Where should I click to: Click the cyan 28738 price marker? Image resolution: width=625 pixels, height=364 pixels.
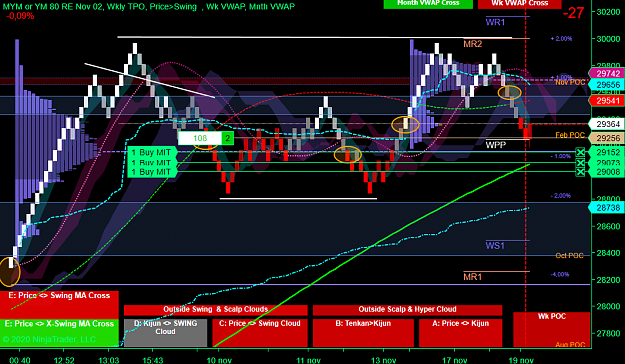[x=606, y=207]
